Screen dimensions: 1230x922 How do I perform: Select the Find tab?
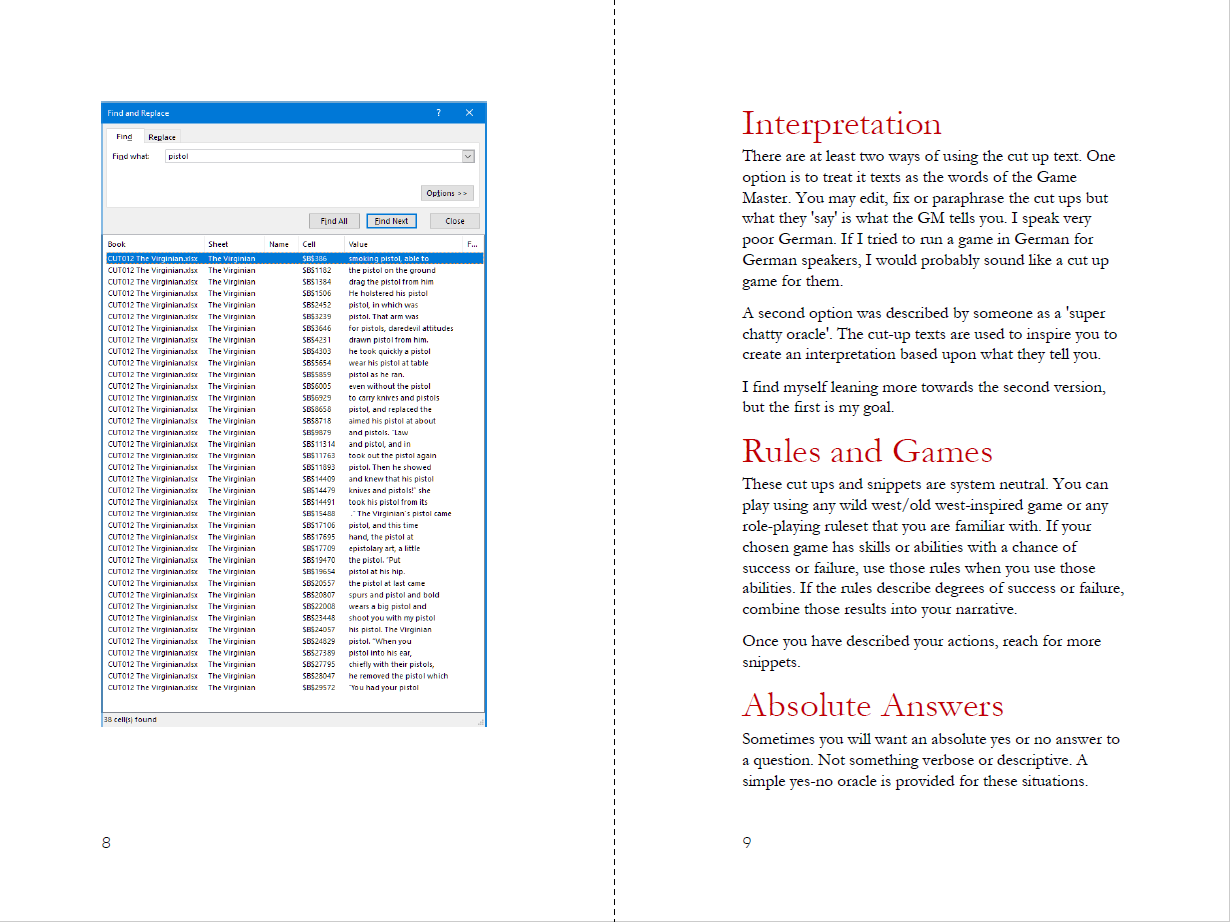124,137
